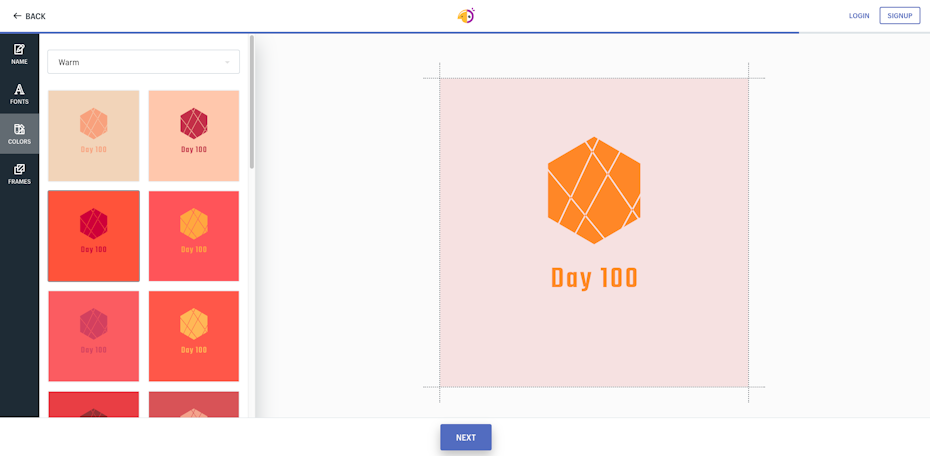
Task: Select the orange-red swatch with yellow-orange hexagon
Action: pyautogui.click(x=194, y=336)
